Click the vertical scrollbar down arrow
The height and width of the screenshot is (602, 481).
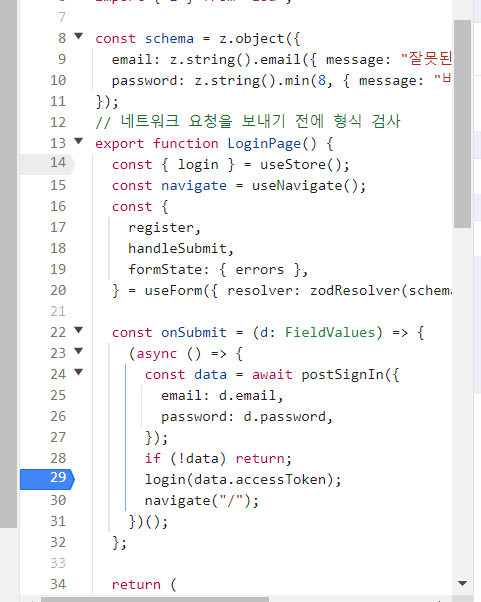click(x=463, y=583)
